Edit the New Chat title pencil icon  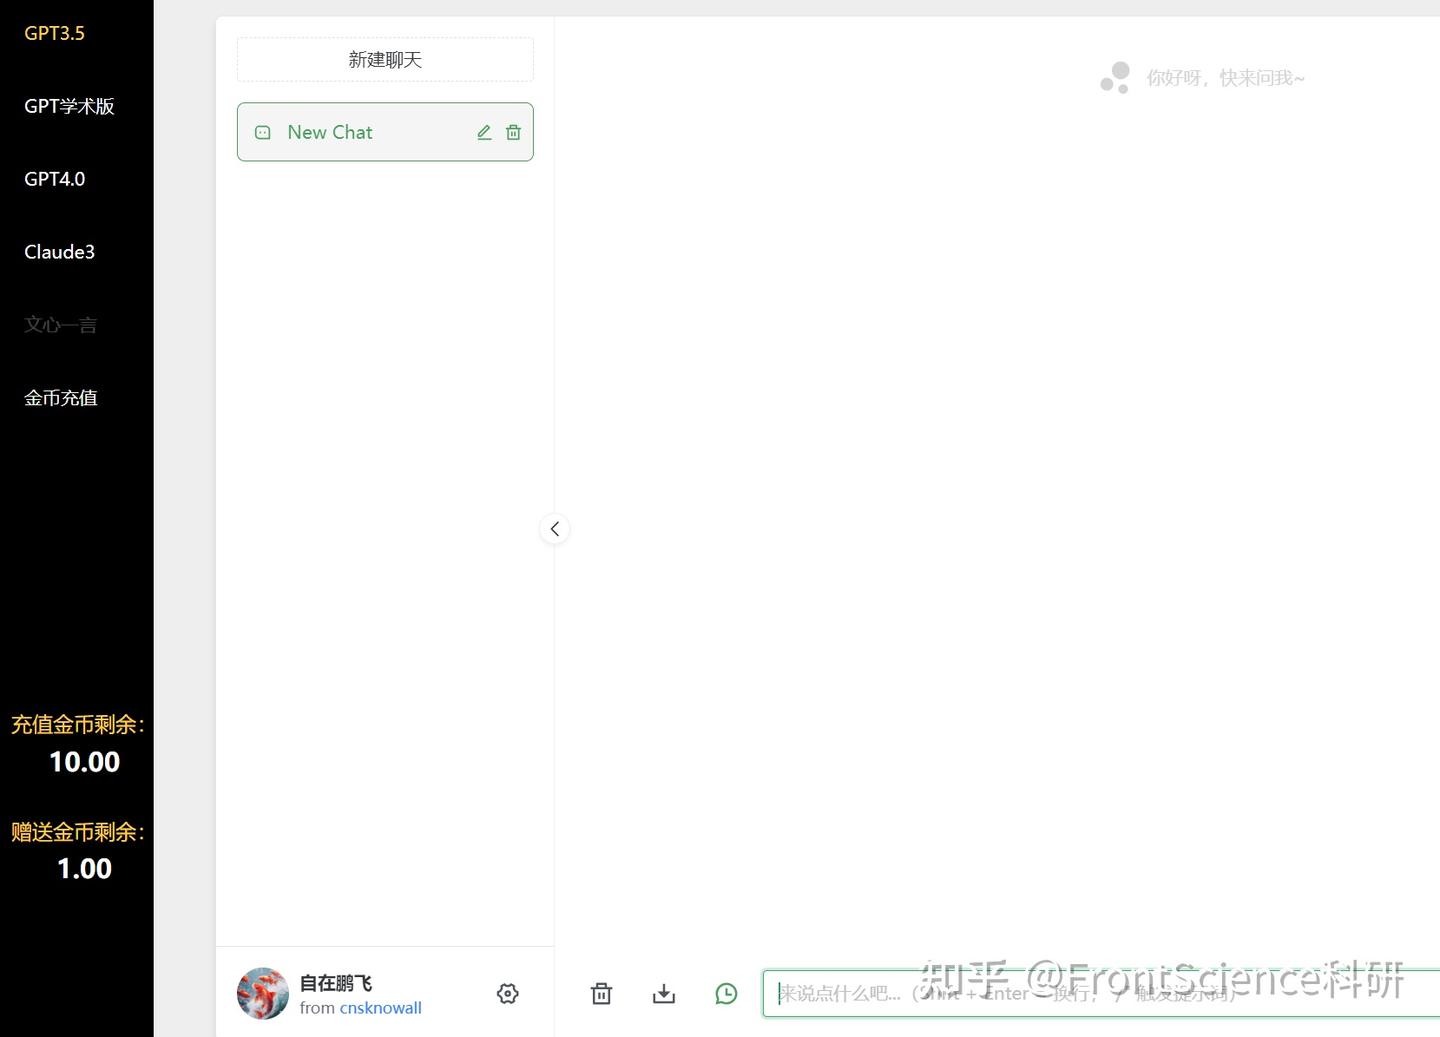click(484, 132)
